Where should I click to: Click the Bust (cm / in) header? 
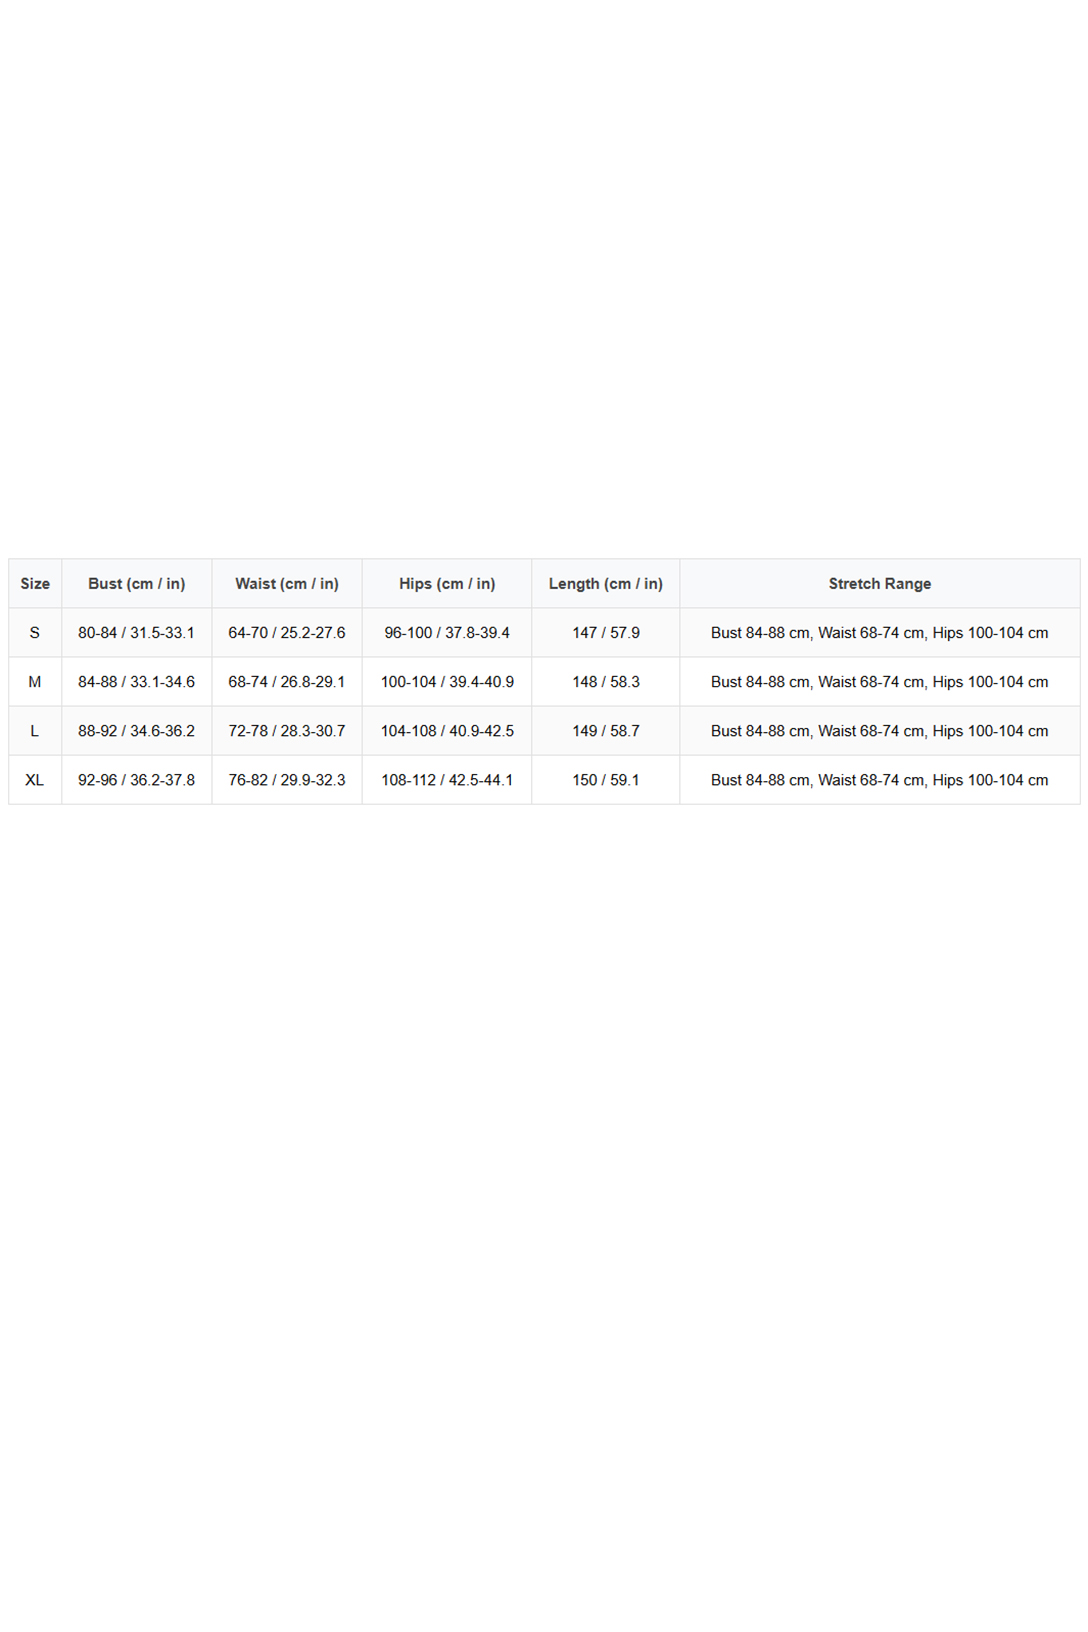pyautogui.click(x=137, y=584)
